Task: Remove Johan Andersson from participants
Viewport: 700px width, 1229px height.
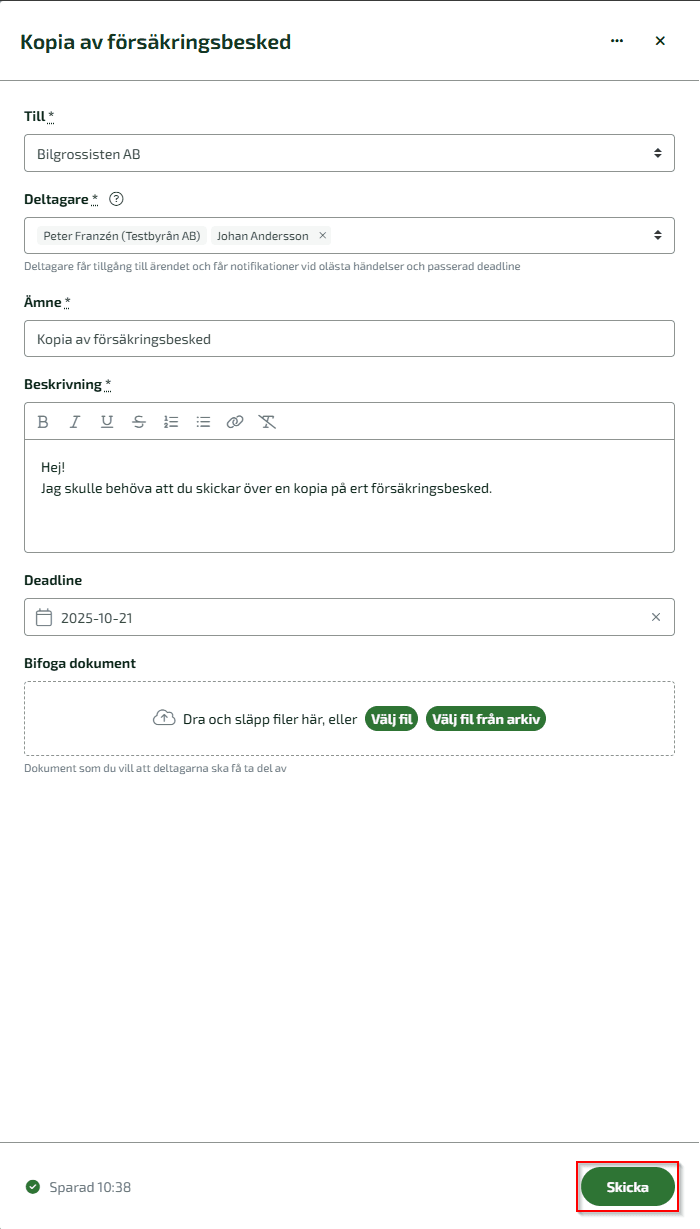Action: [322, 236]
